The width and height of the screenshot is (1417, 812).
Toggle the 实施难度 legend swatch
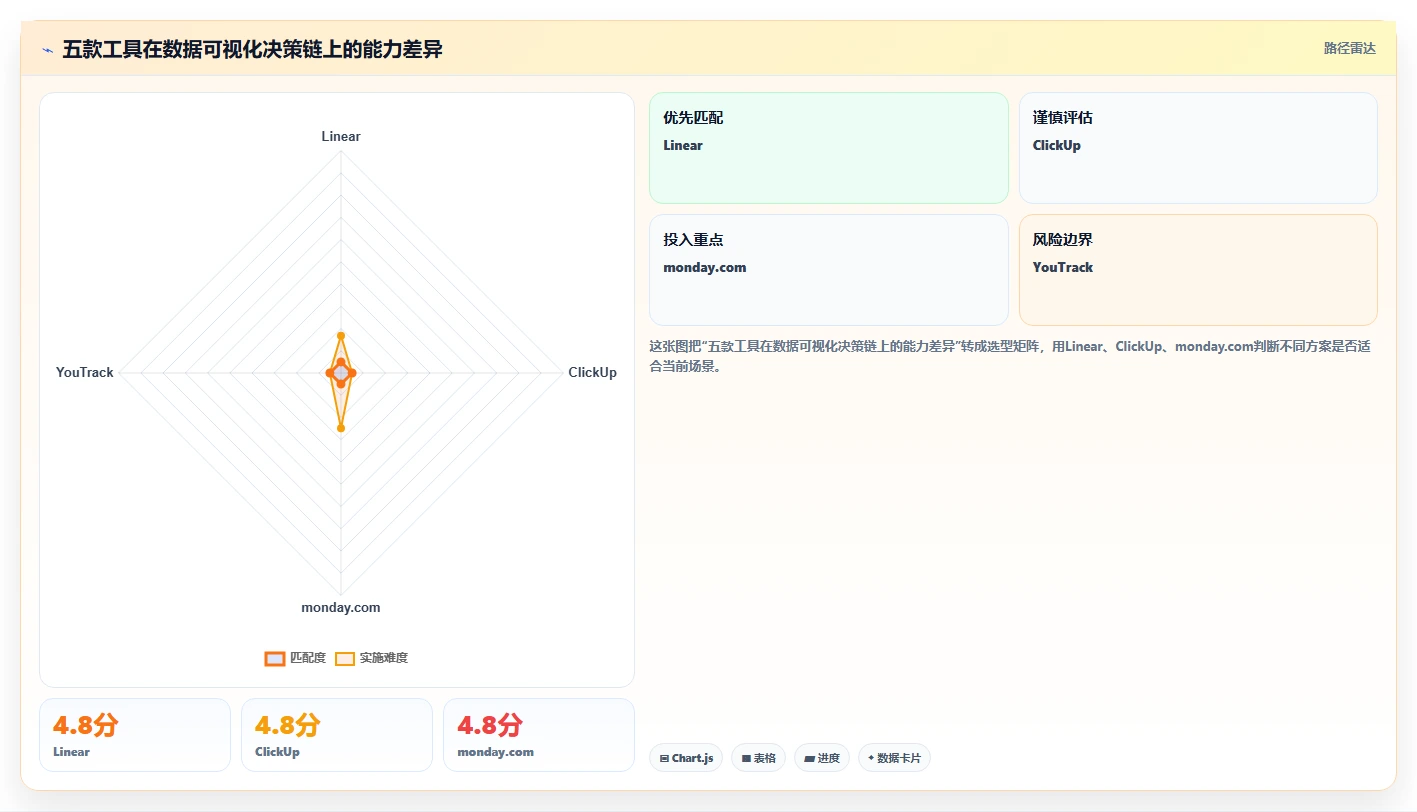pos(345,658)
